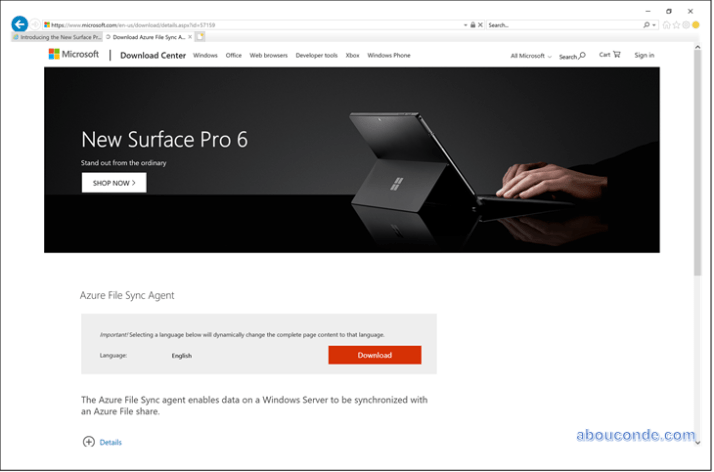Viewport: 714px width, 472px height.
Task: Go back with the blue back arrow
Action: 20,24
